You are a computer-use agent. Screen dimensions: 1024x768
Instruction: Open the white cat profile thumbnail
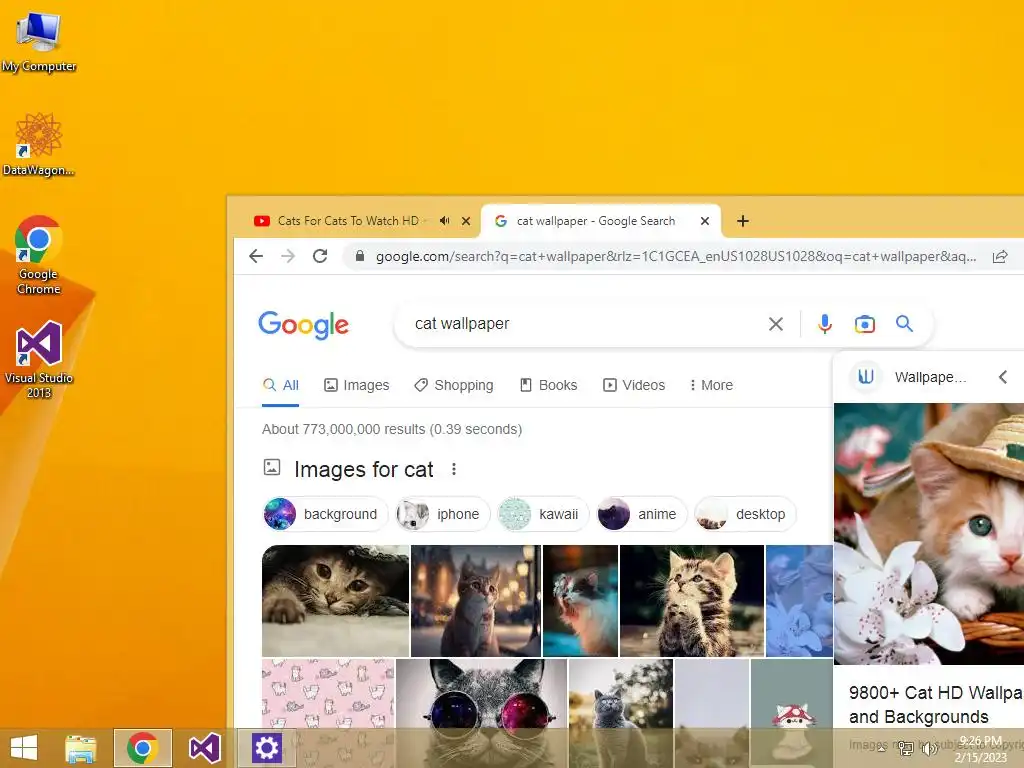click(x=581, y=601)
